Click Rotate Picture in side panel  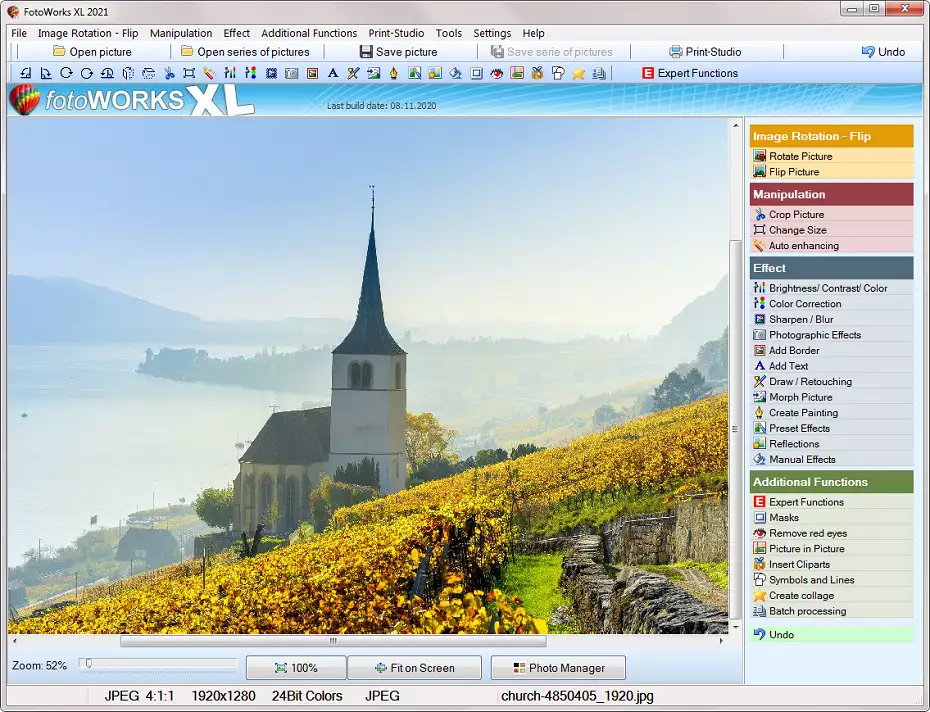coord(800,156)
